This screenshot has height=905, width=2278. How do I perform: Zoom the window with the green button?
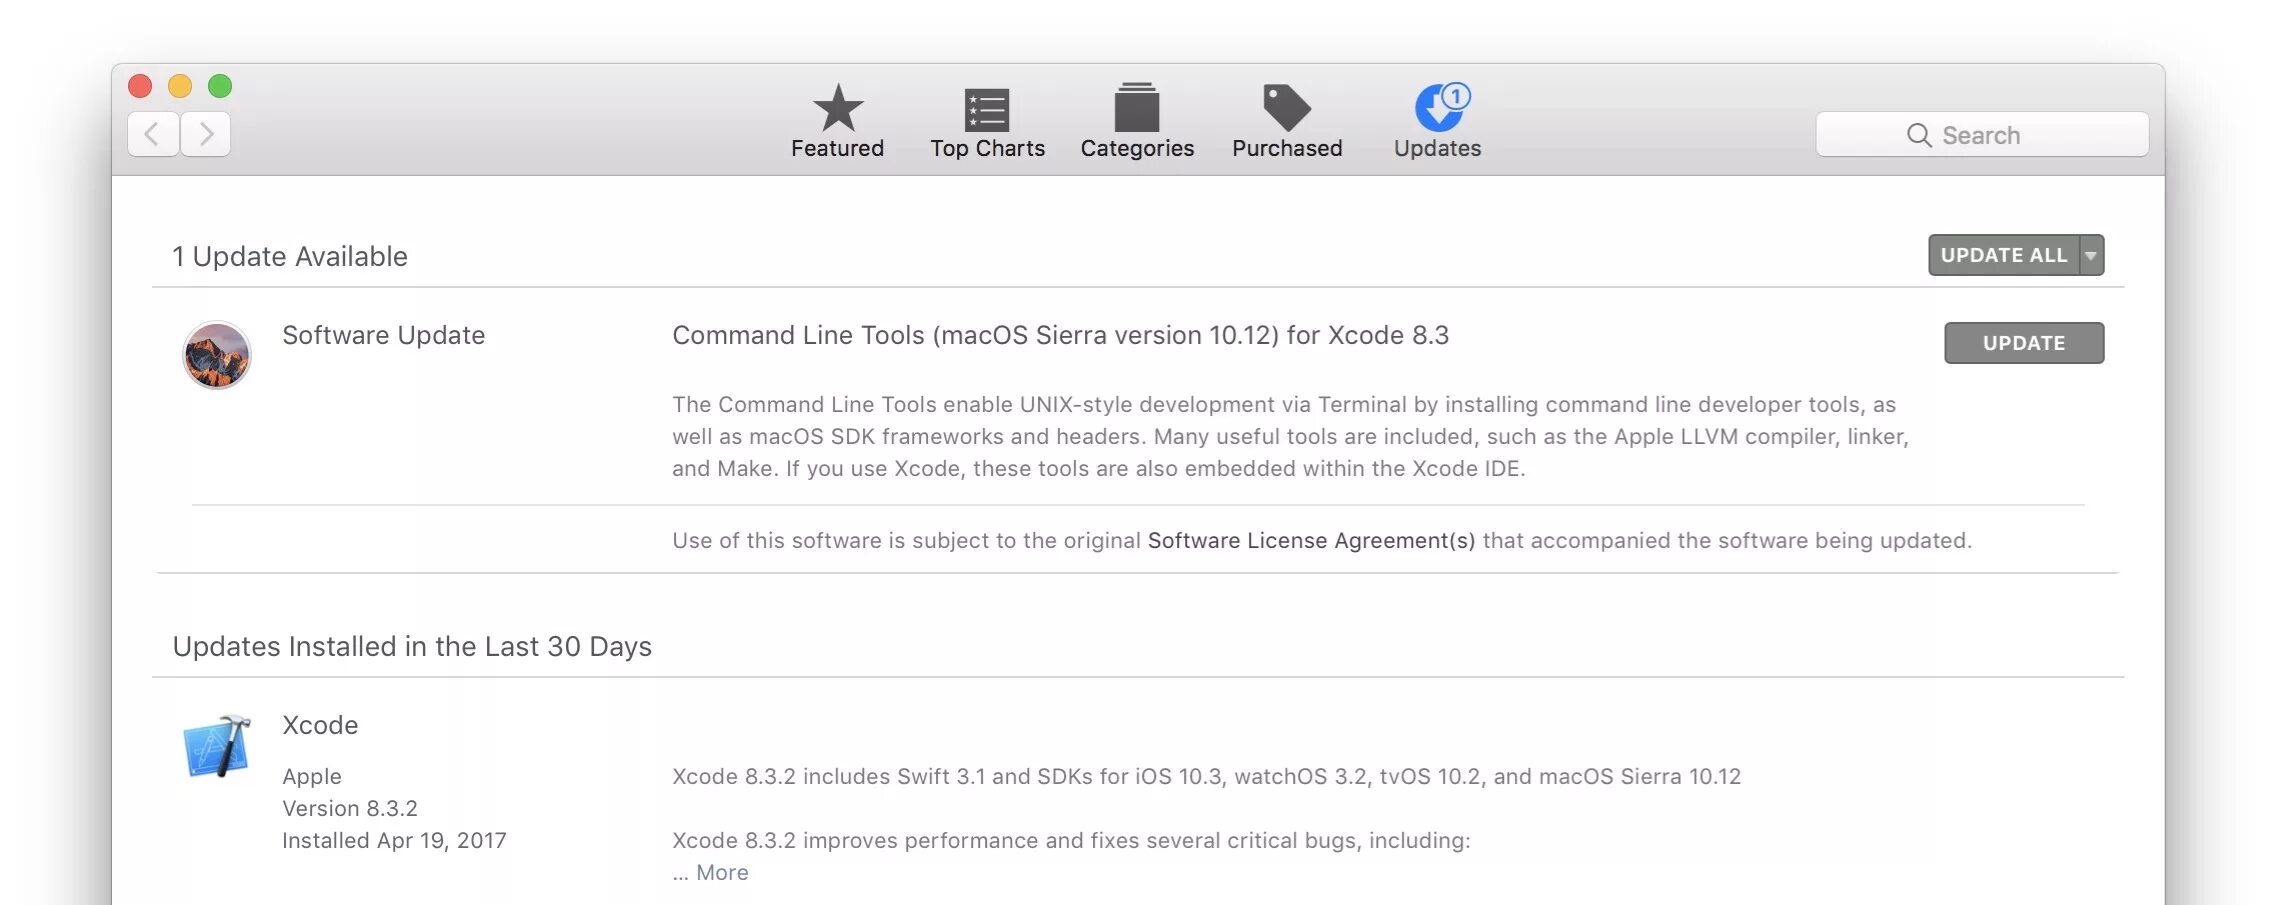pyautogui.click(x=220, y=86)
